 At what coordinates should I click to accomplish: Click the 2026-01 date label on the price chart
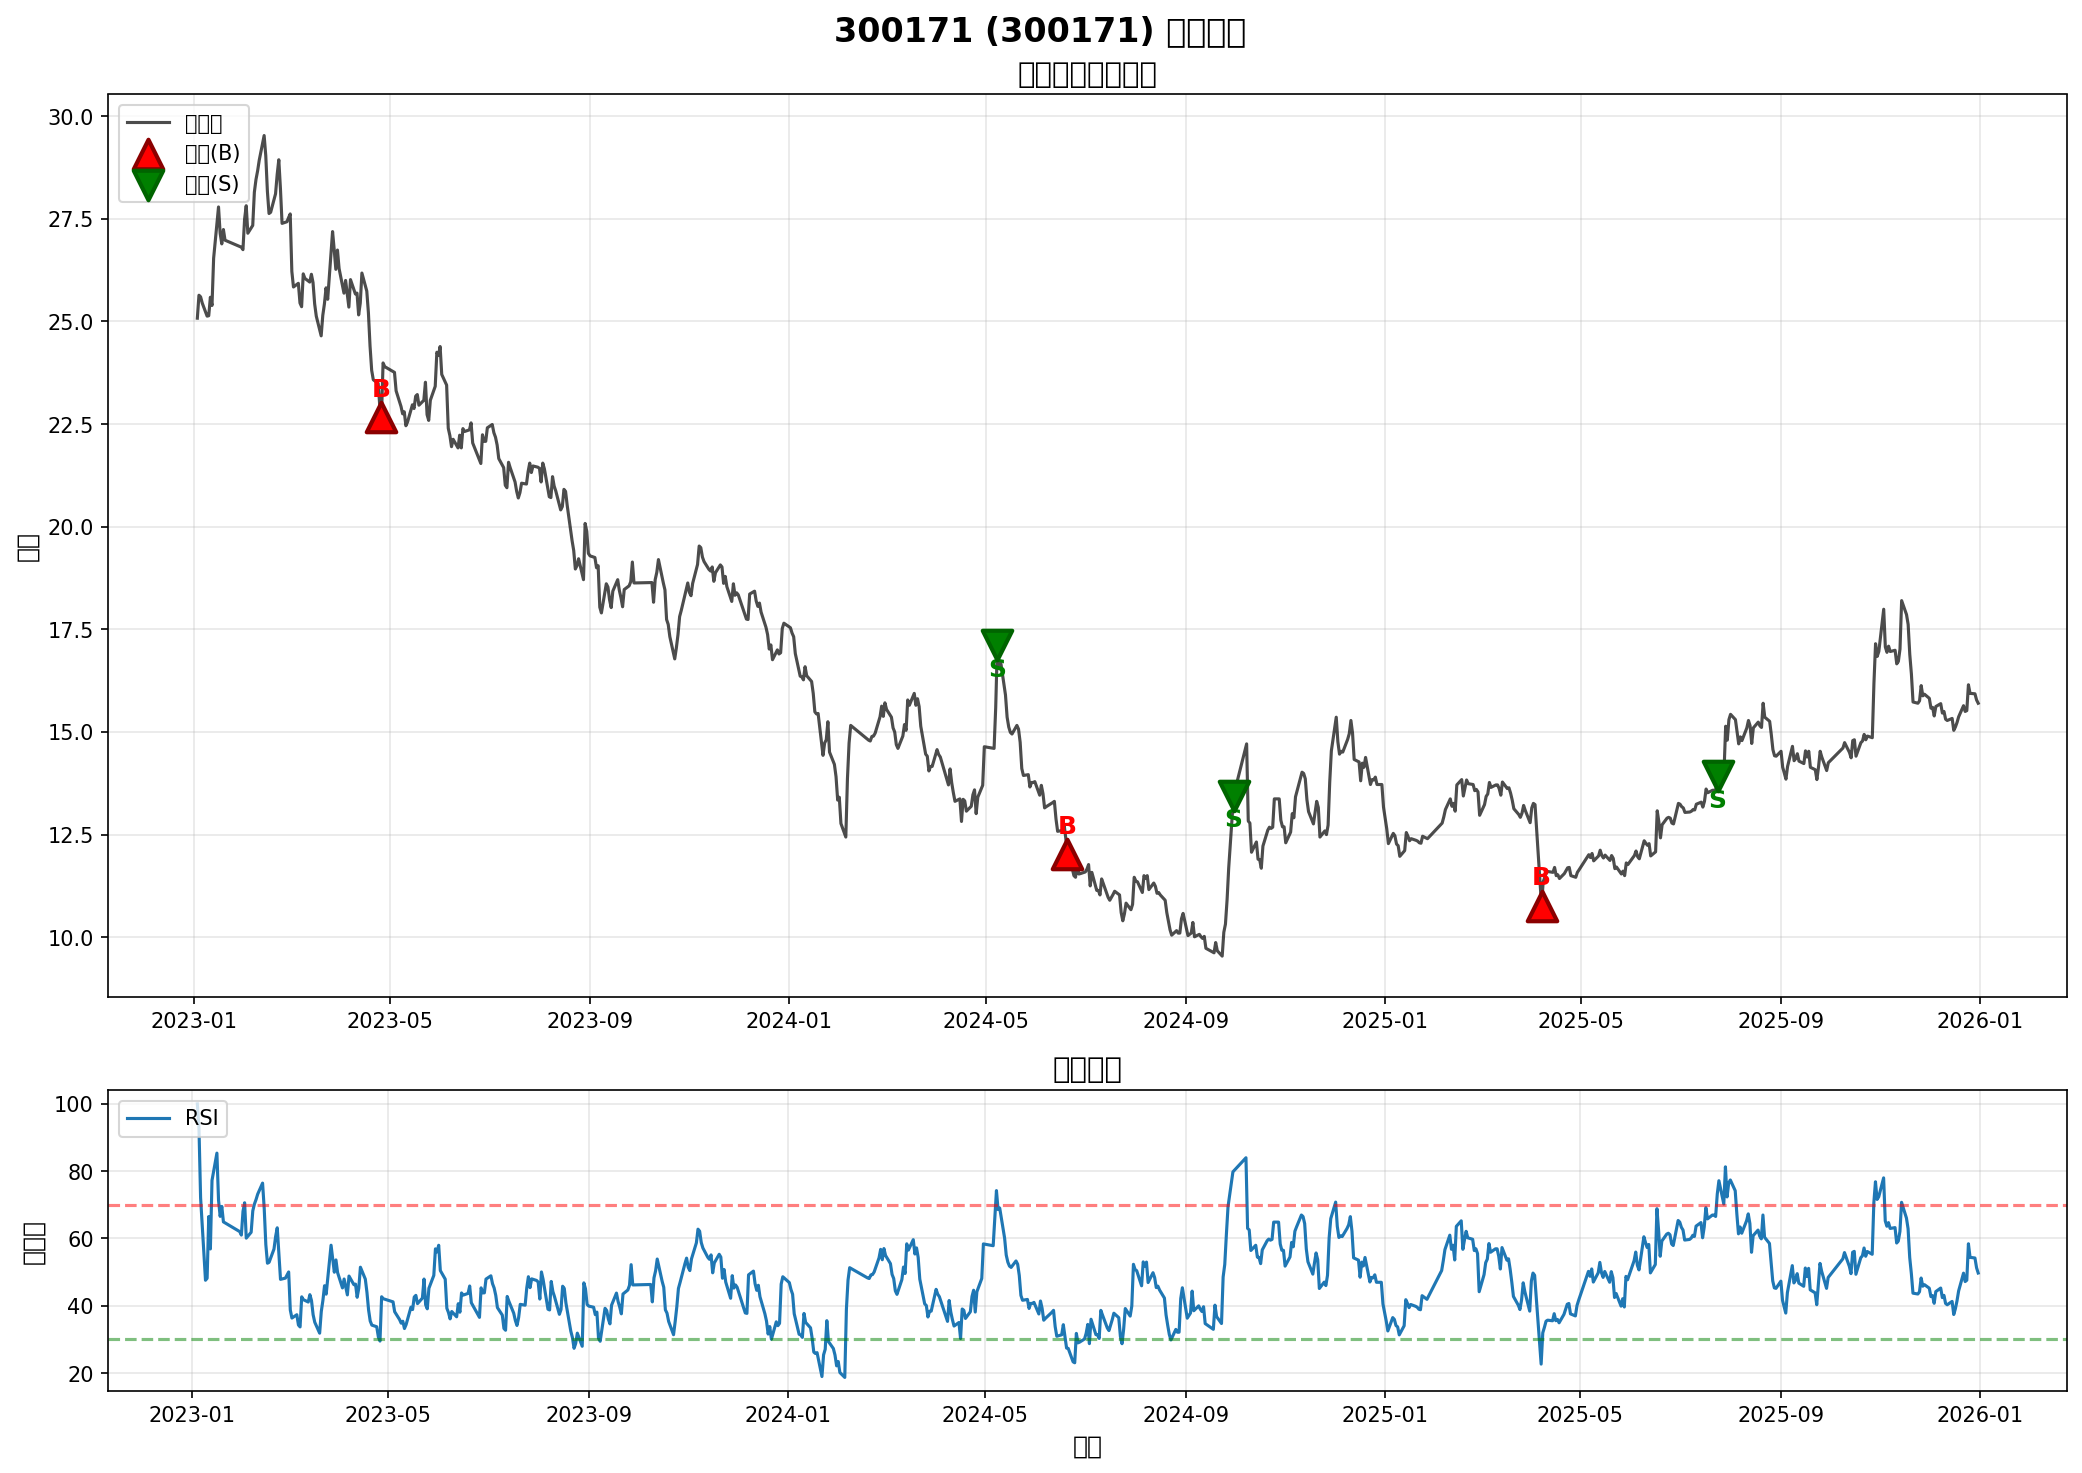[x=1979, y=1021]
